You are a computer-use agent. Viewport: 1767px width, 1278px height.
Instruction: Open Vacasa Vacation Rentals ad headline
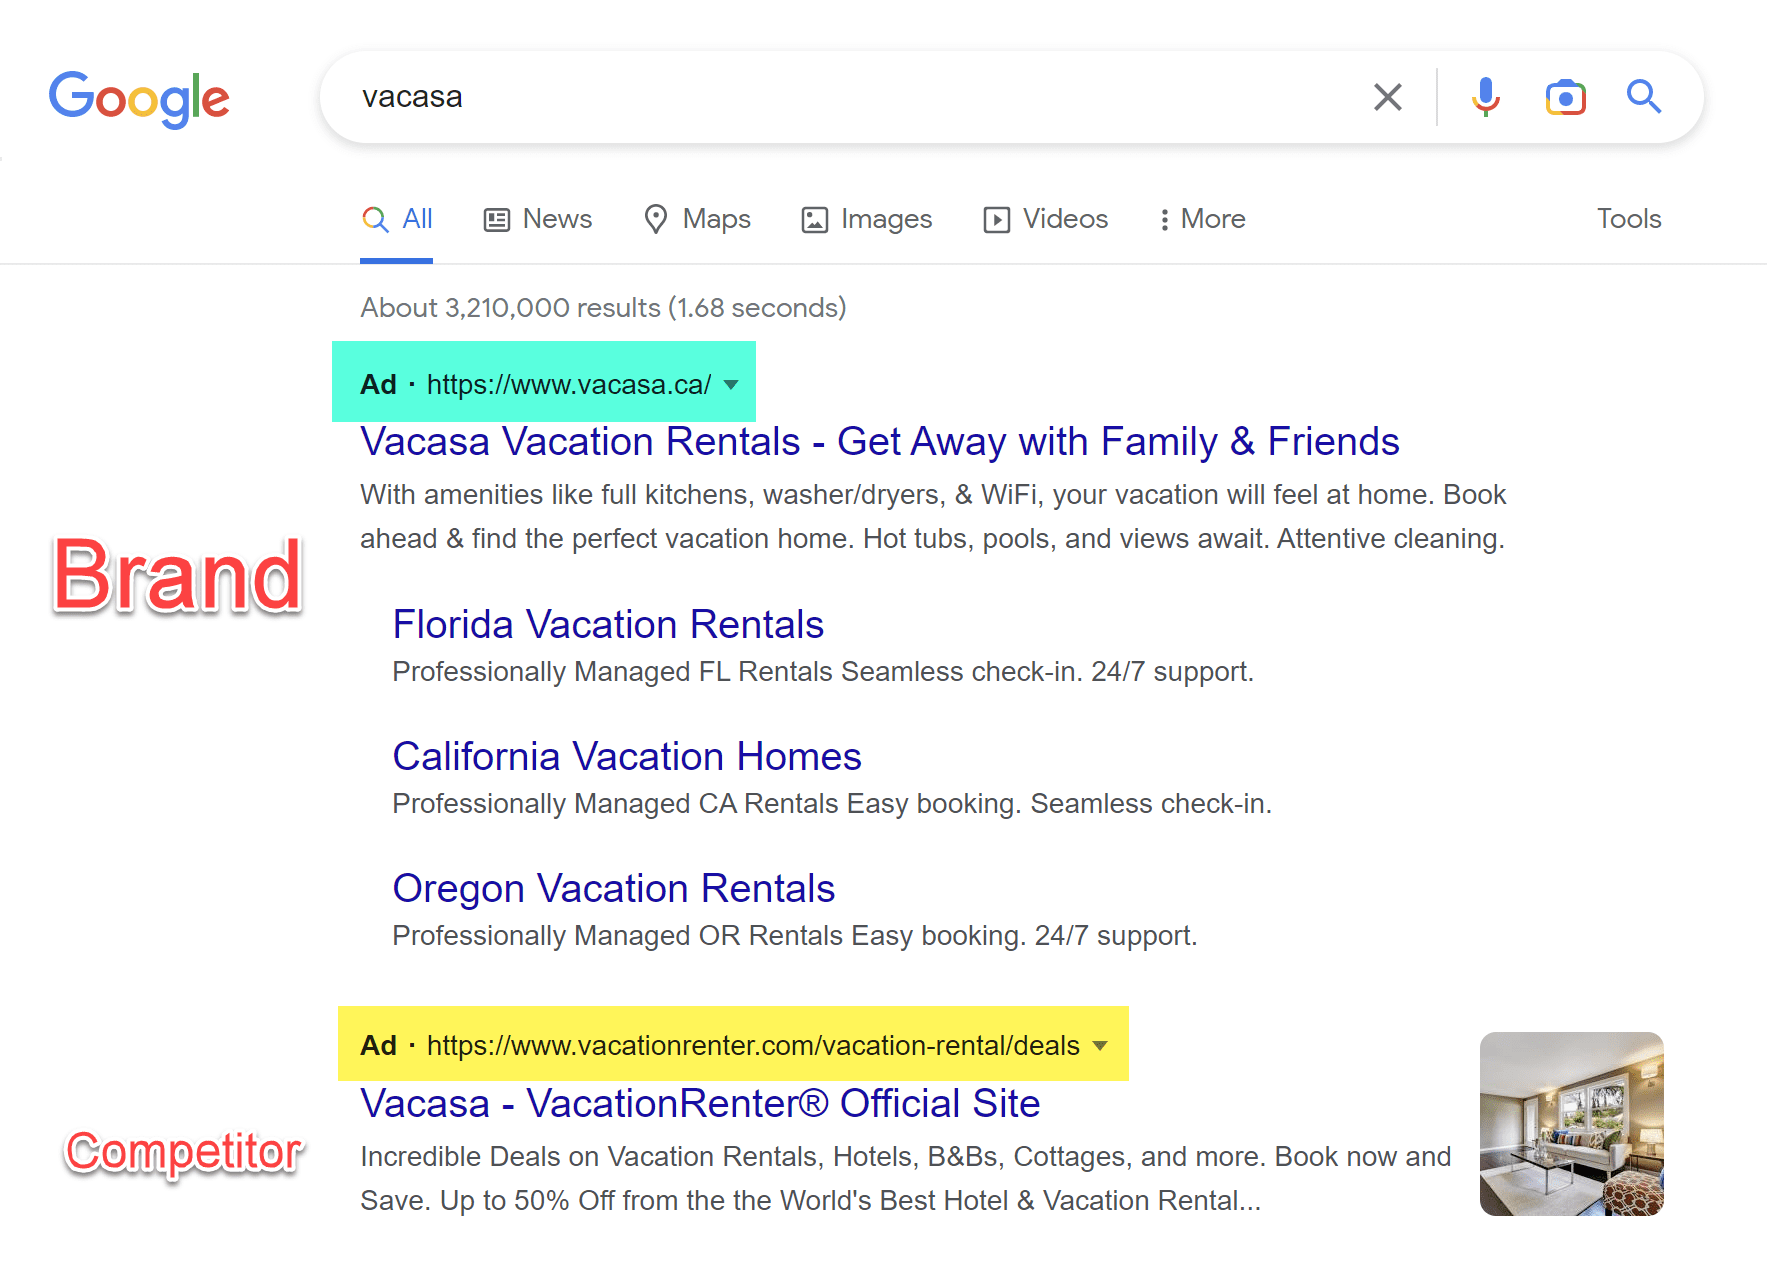click(x=880, y=441)
